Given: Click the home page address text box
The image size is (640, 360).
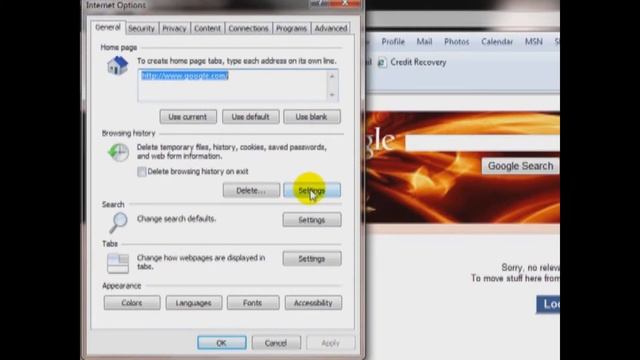Looking at the screenshot, I should click(x=233, y=85).
